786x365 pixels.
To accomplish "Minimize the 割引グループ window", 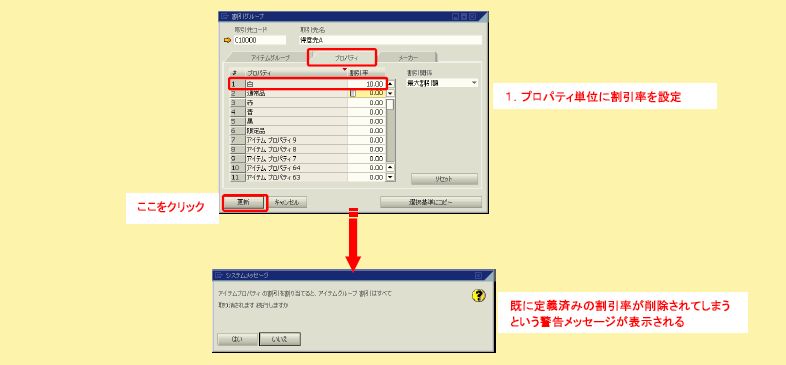I will [455, 17].
